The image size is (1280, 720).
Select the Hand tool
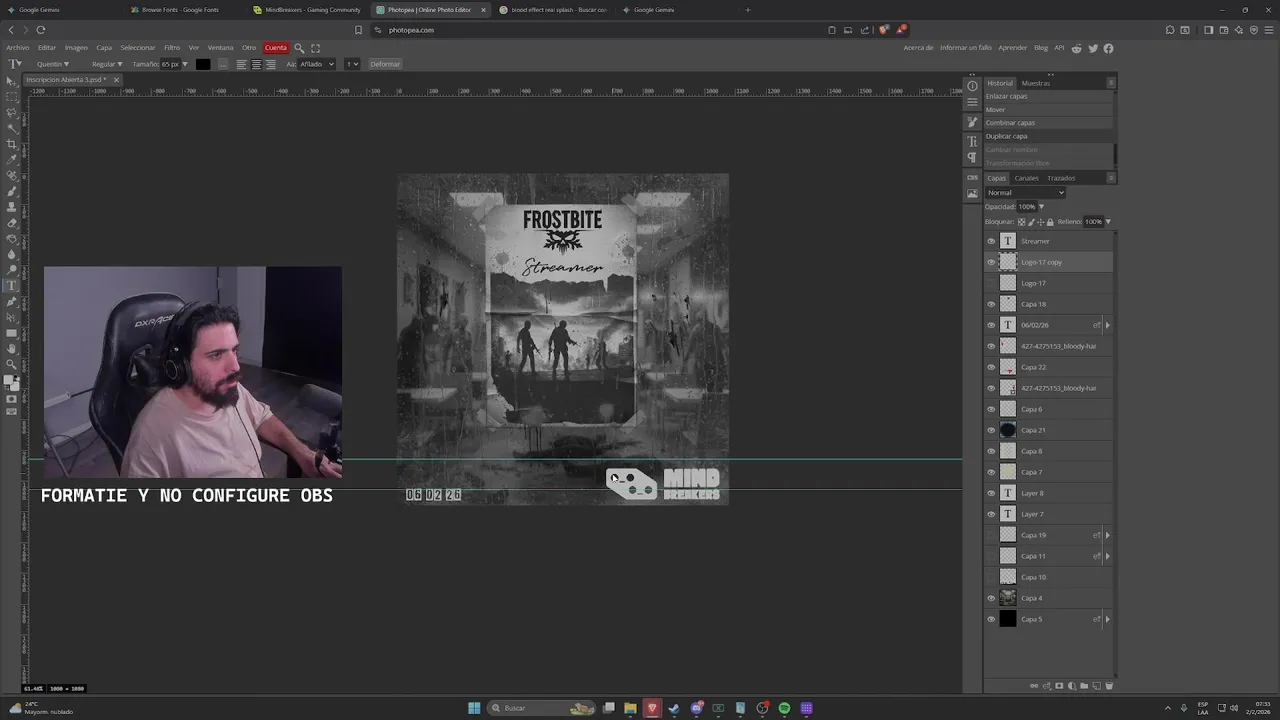tap(12, 348)
